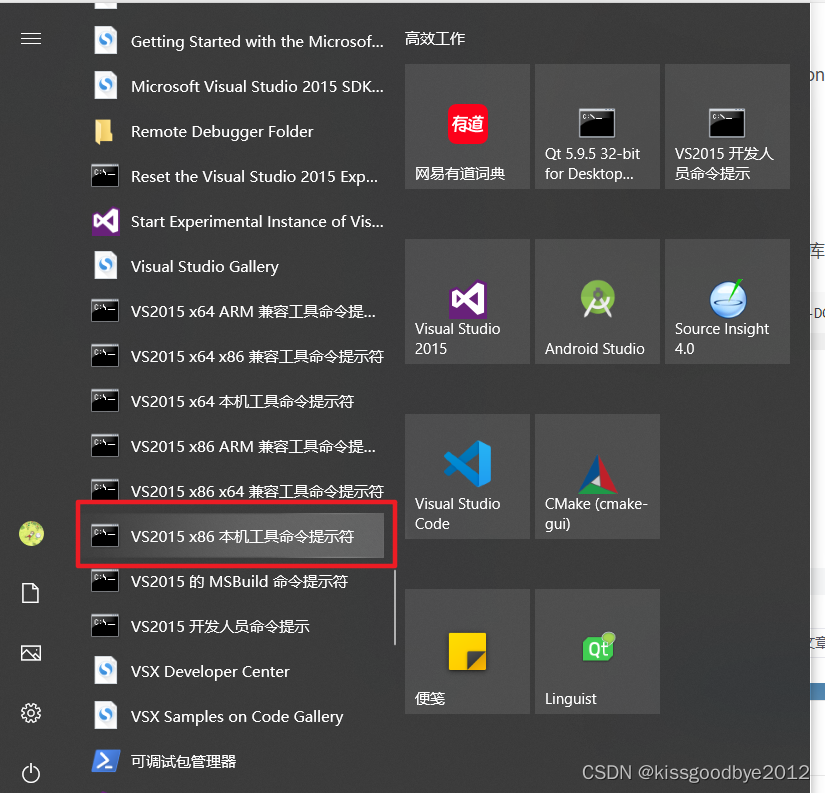Click the 高效工作 tile group header
The width and height of the screenshot is (825, 793).
(435, 38)
